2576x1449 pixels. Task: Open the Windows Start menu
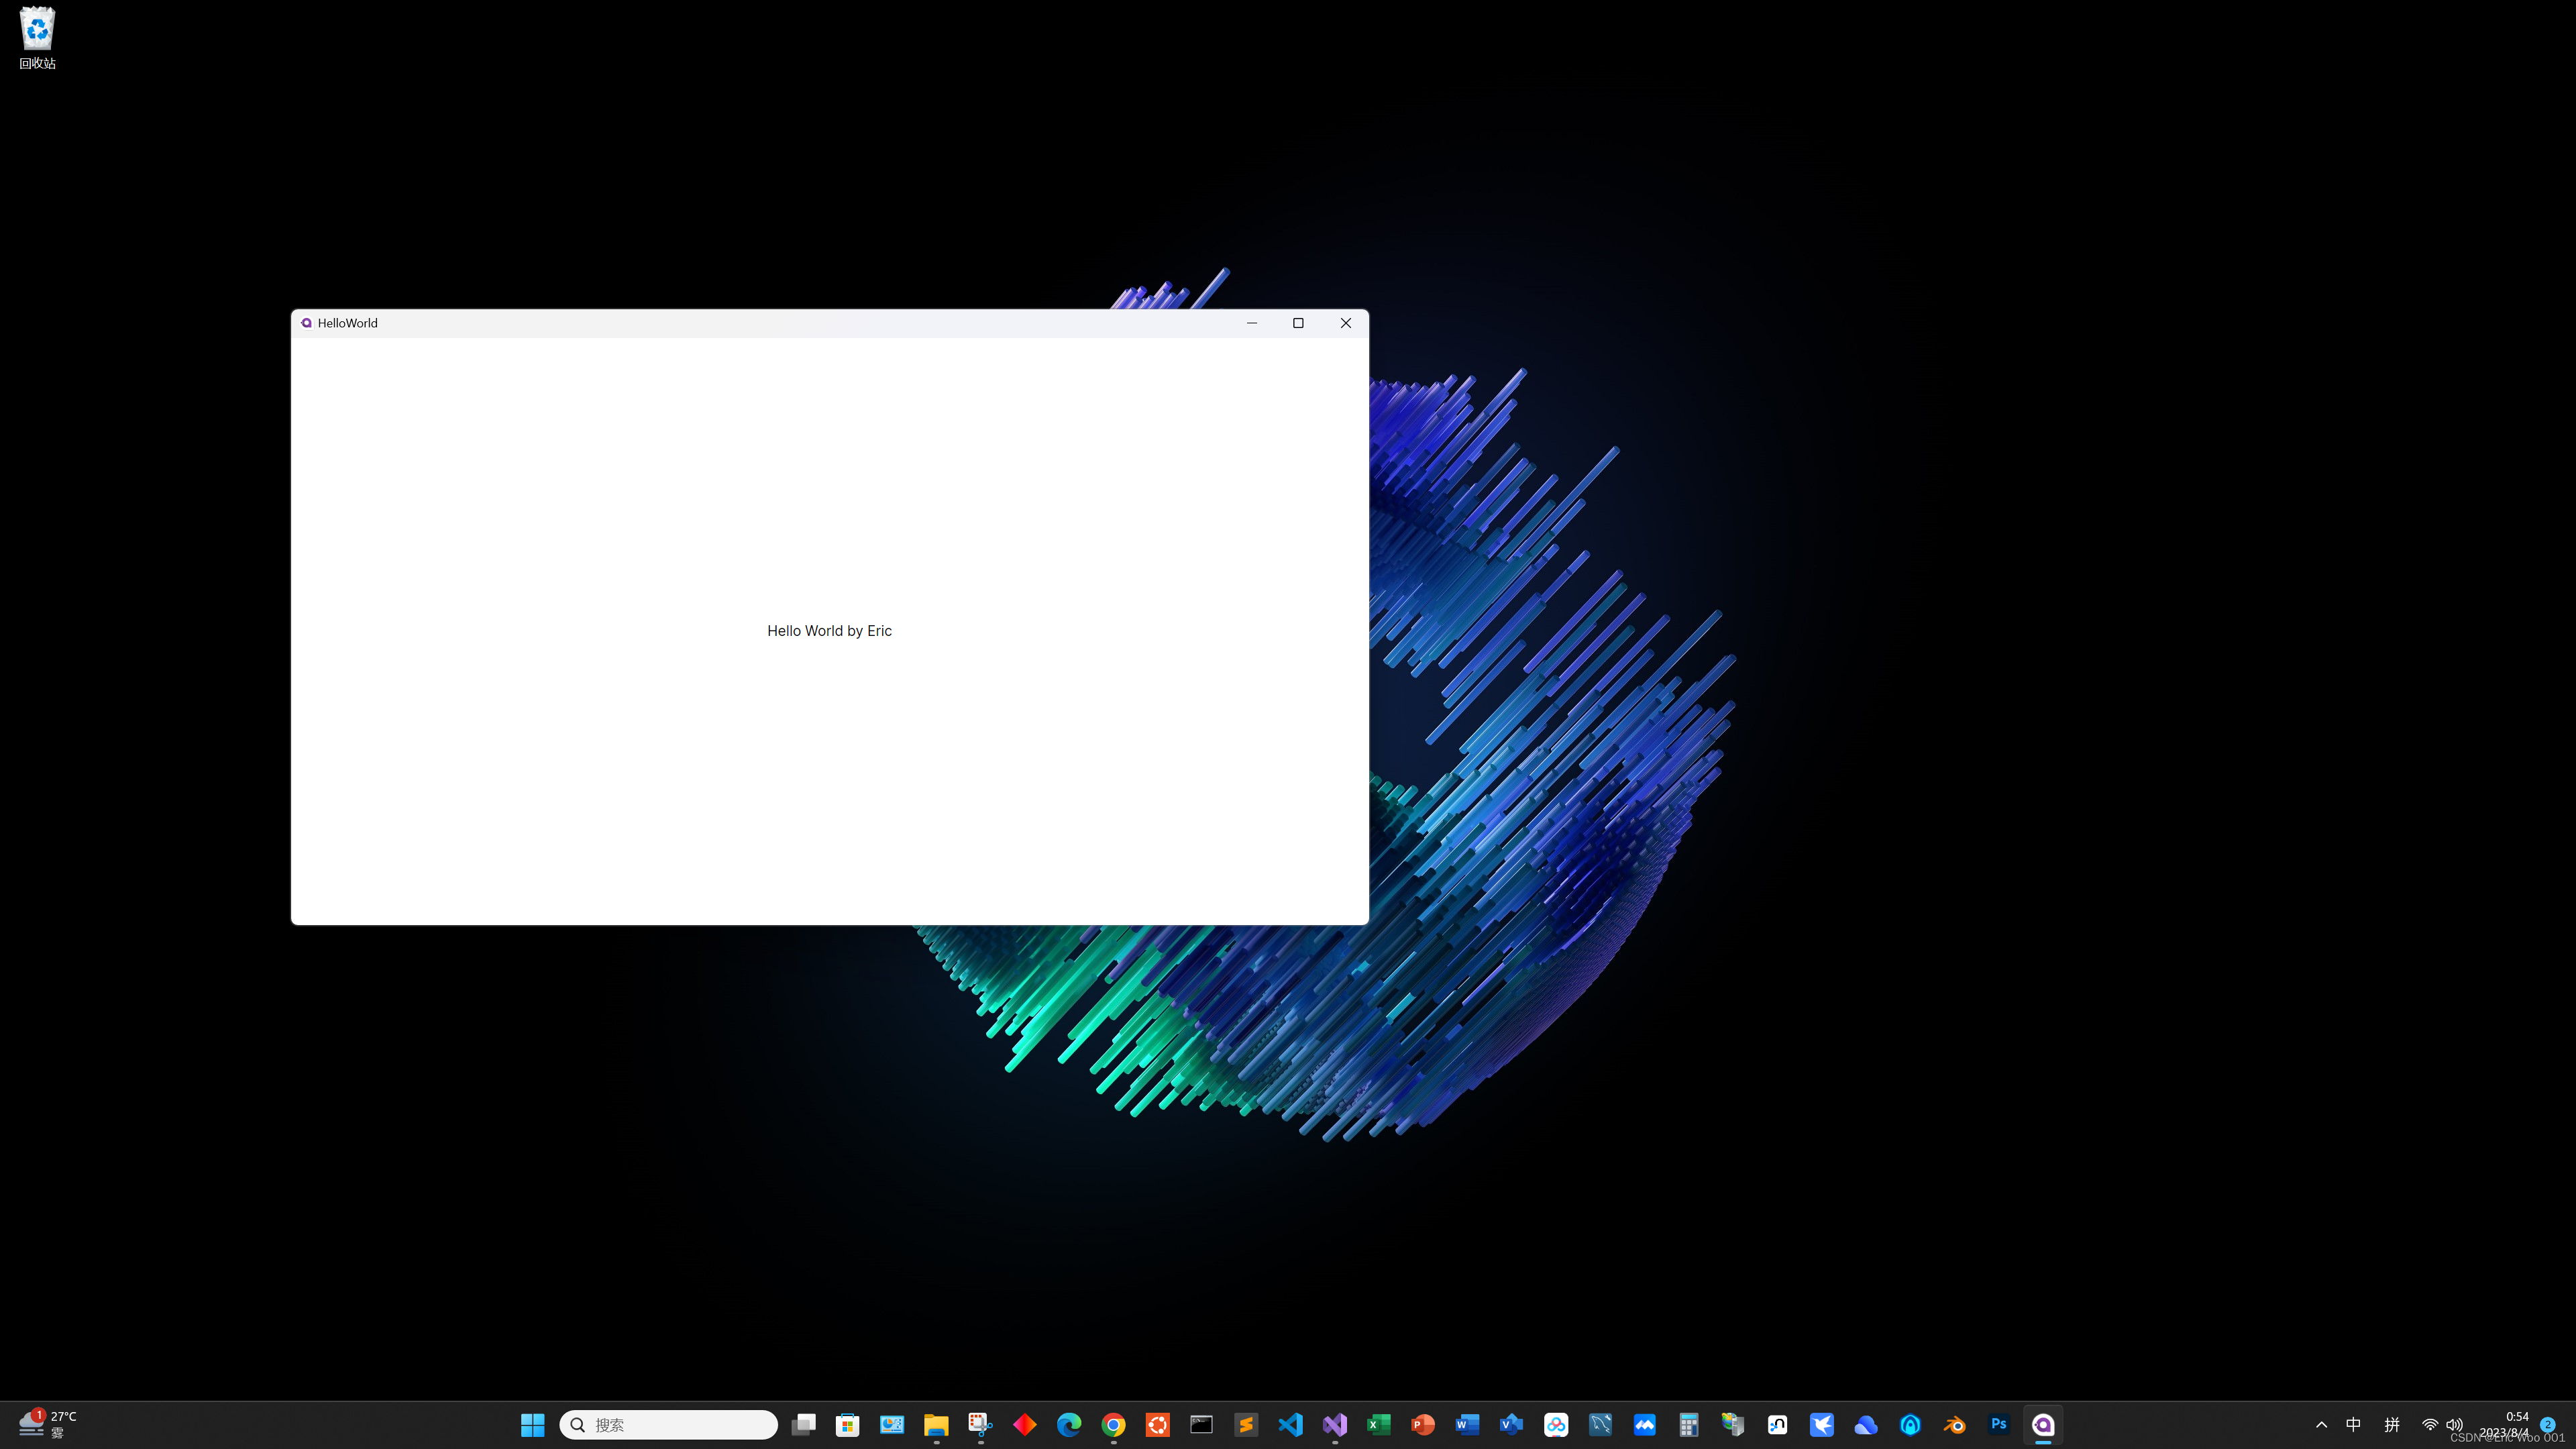[x=532, y=1424]
